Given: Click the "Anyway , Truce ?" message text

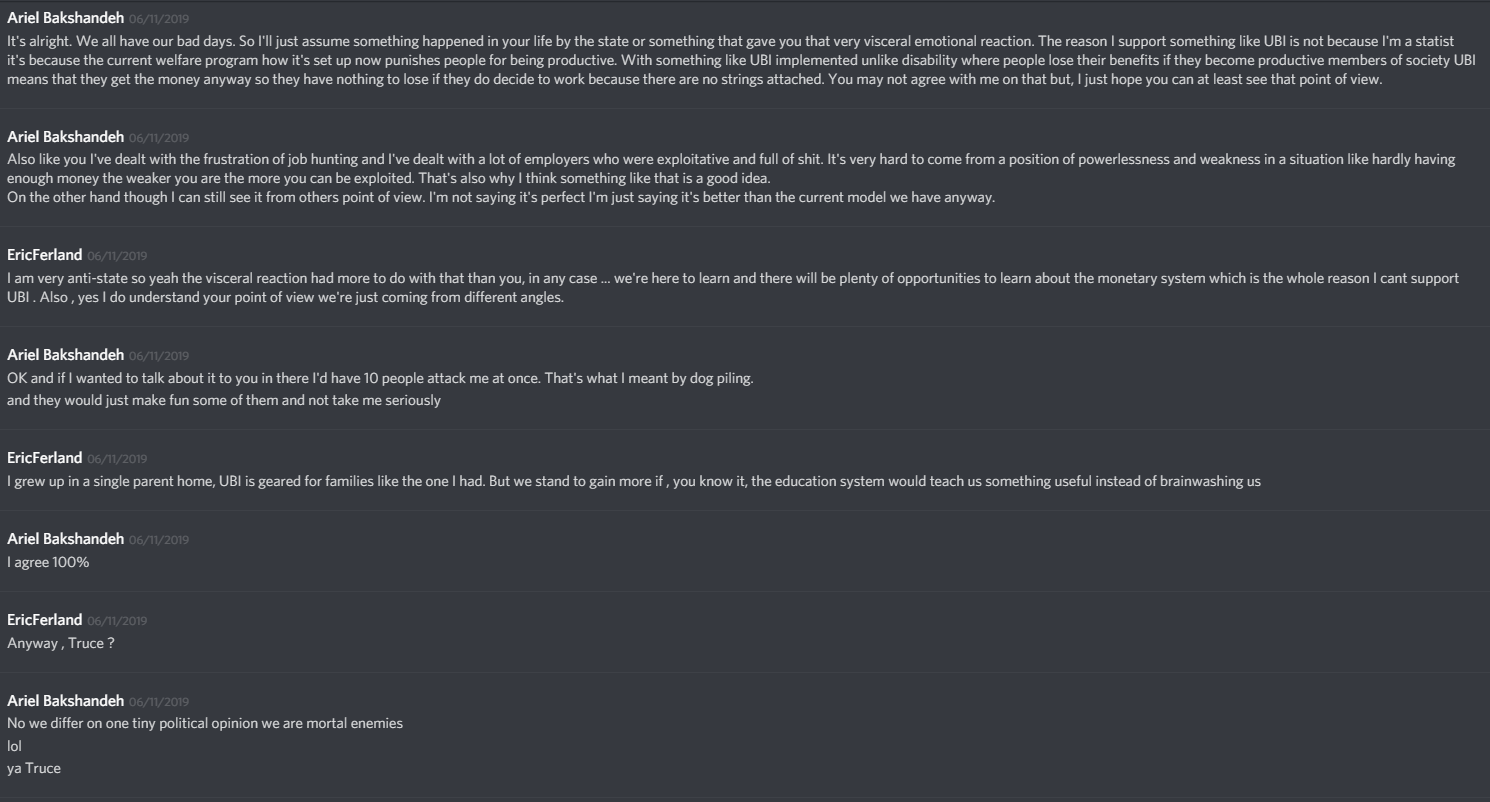Looking at the screenshot, I should pos(60,643).
